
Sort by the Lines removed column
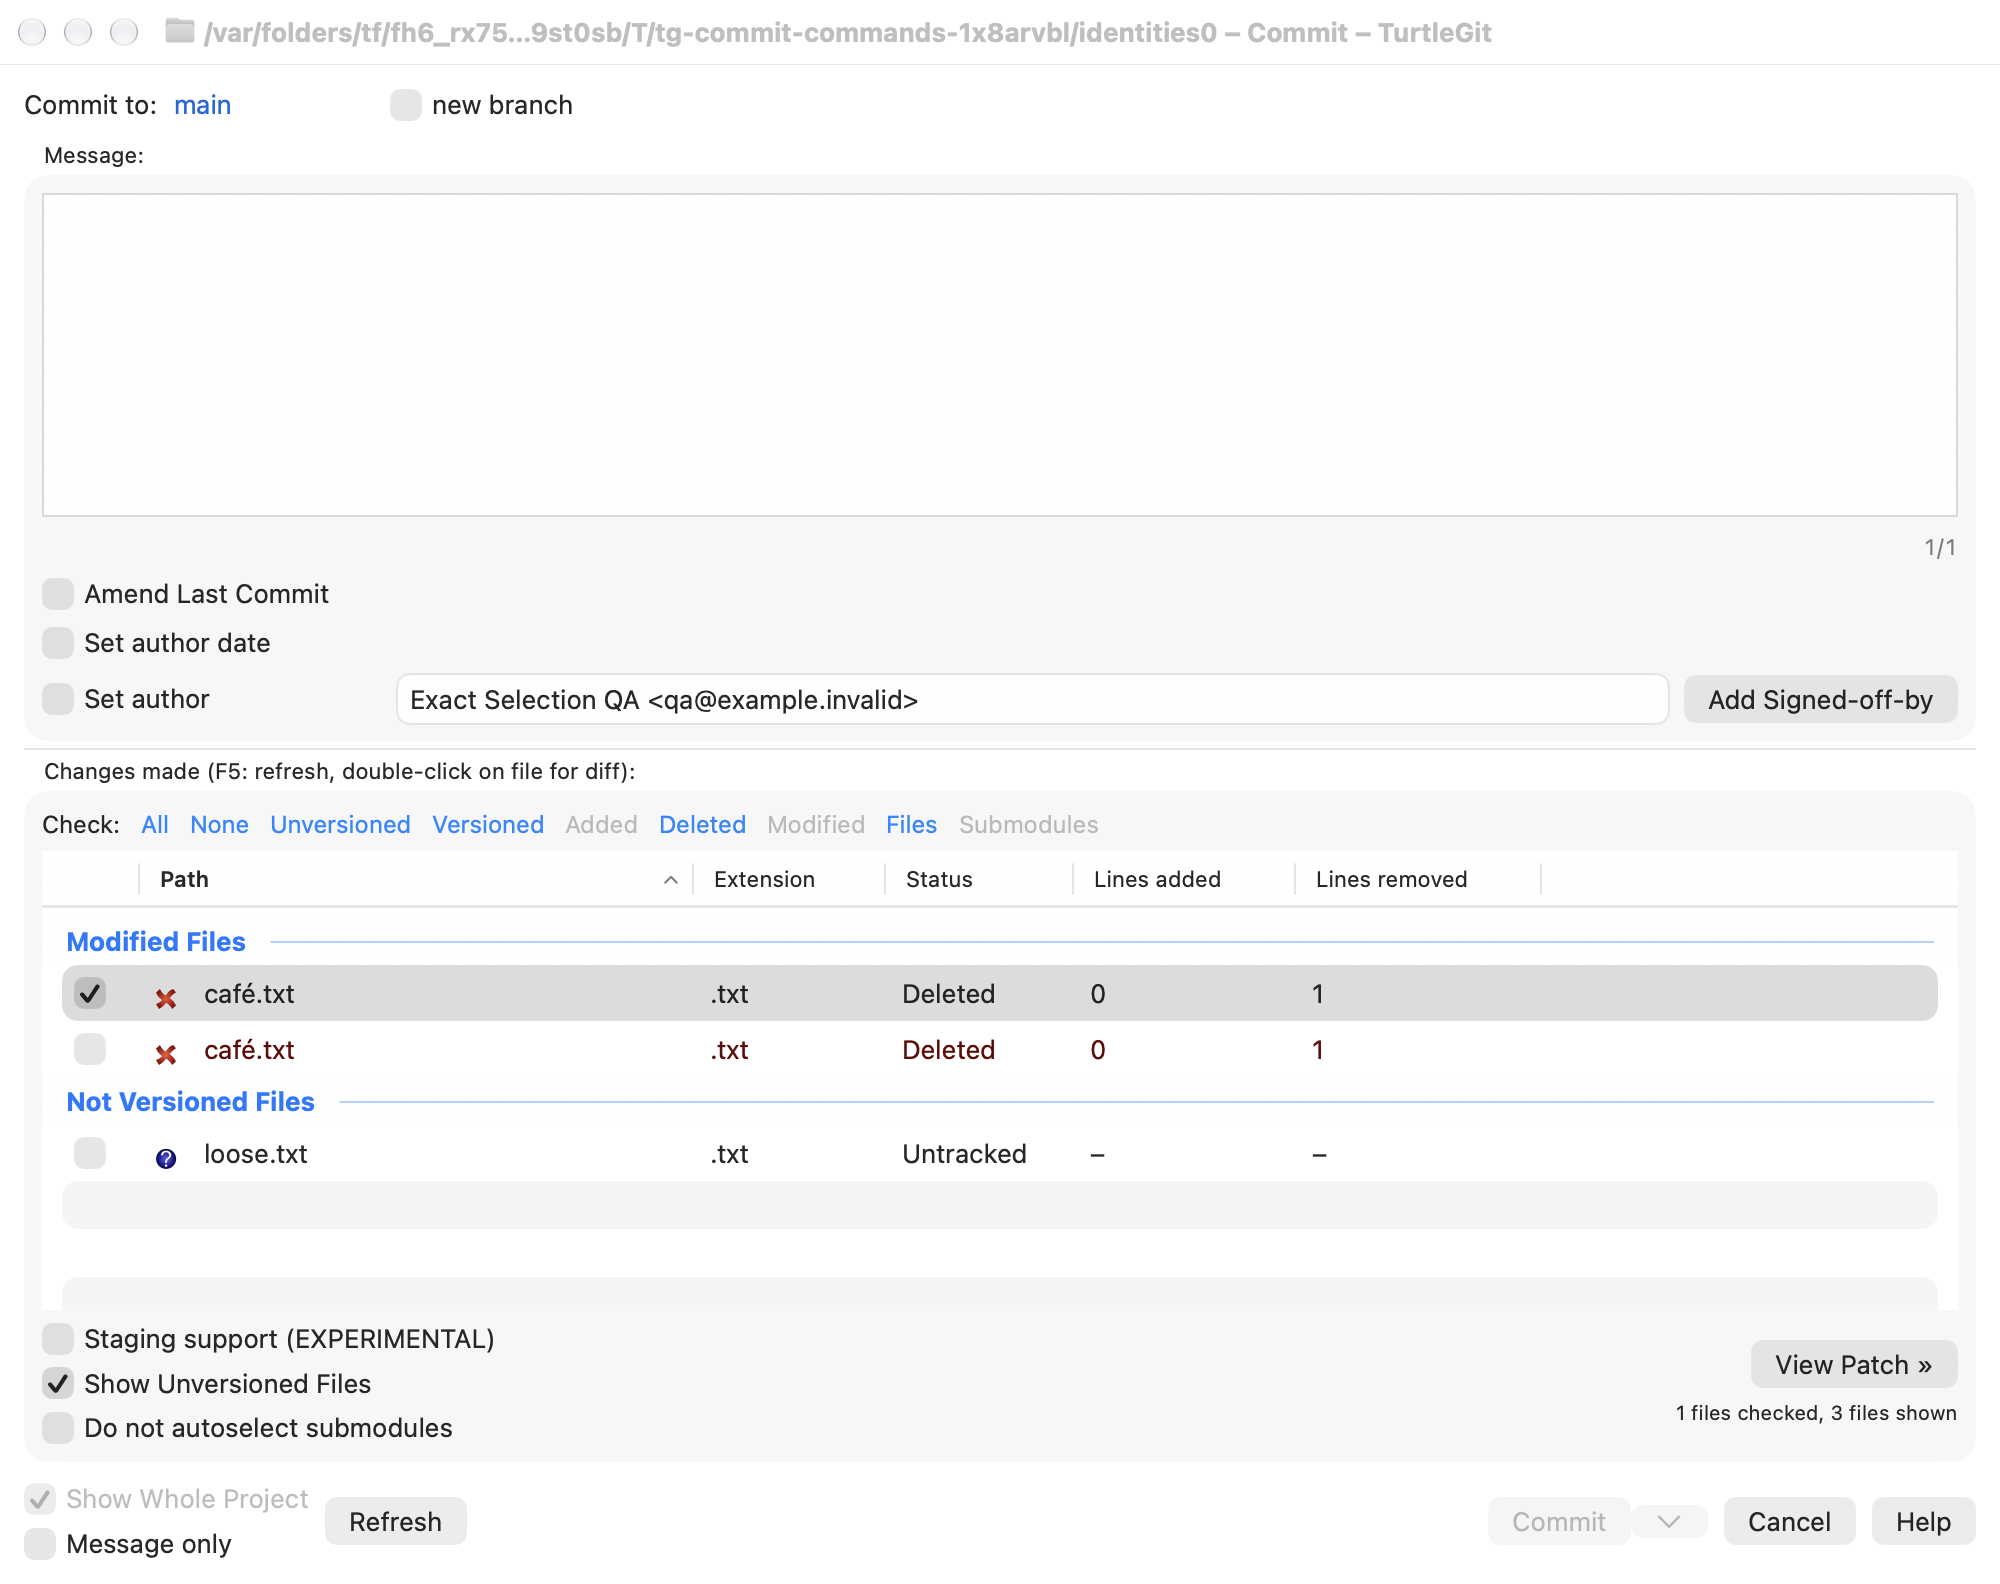click(x=1418, y=879)
